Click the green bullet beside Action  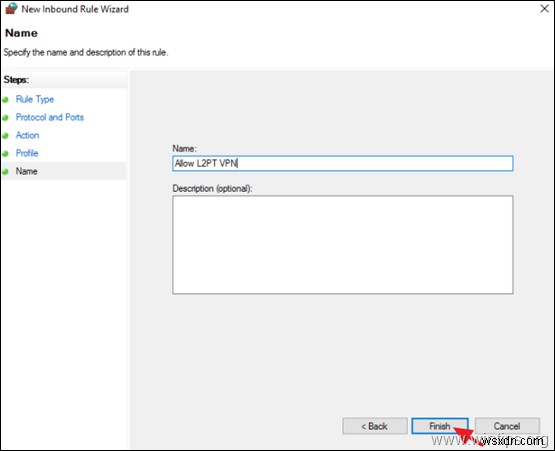tap(5, 136)
